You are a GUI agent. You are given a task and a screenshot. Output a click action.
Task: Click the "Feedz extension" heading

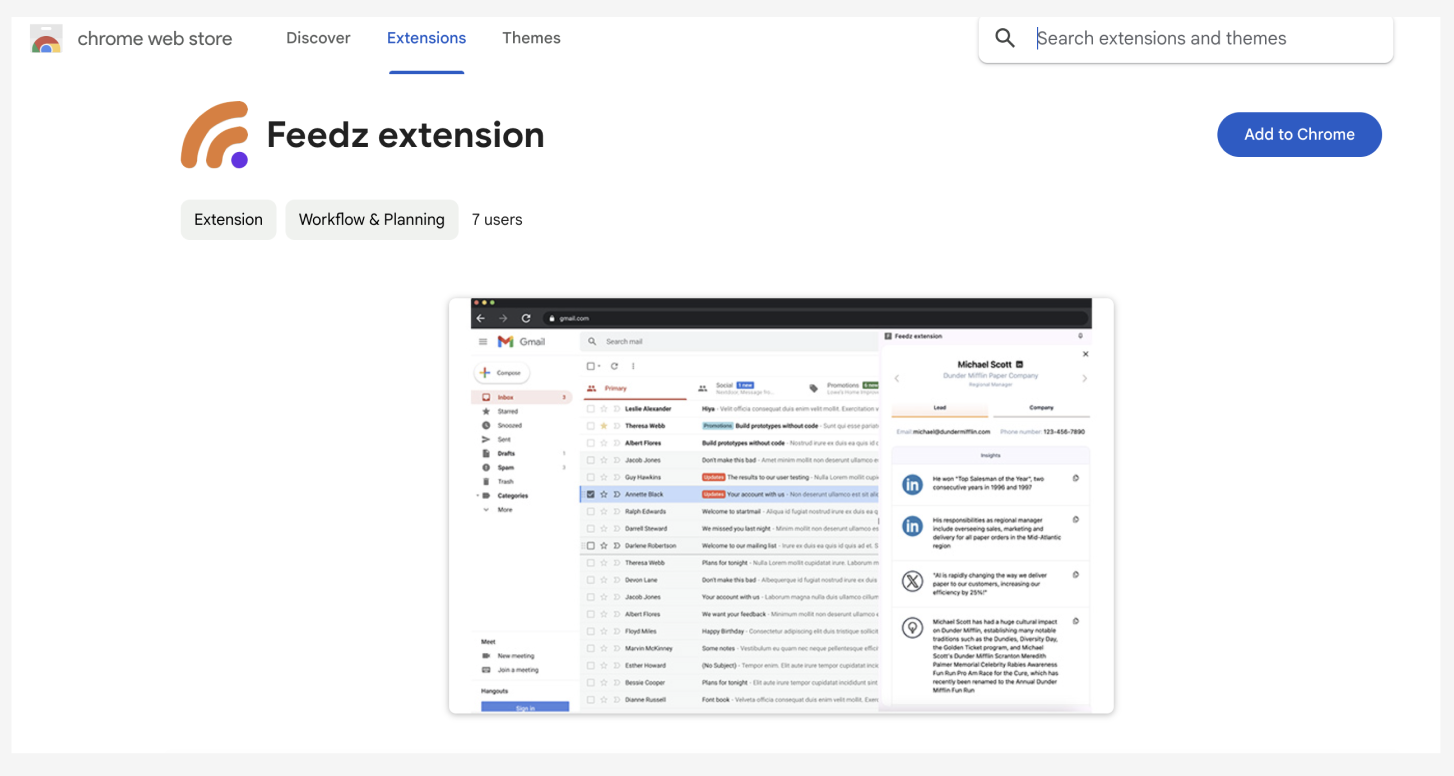click(405, 135)
